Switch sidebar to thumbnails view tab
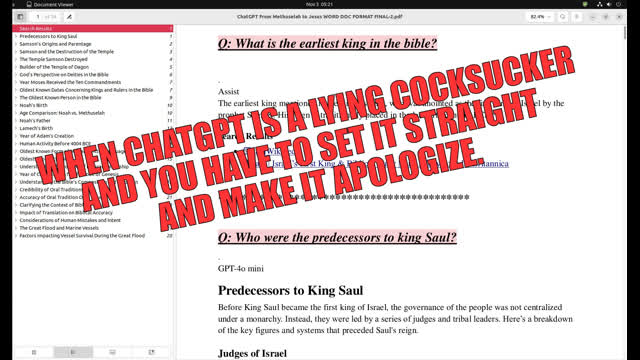The height and width of the screenshot is (360, 640). click(34, 352)
